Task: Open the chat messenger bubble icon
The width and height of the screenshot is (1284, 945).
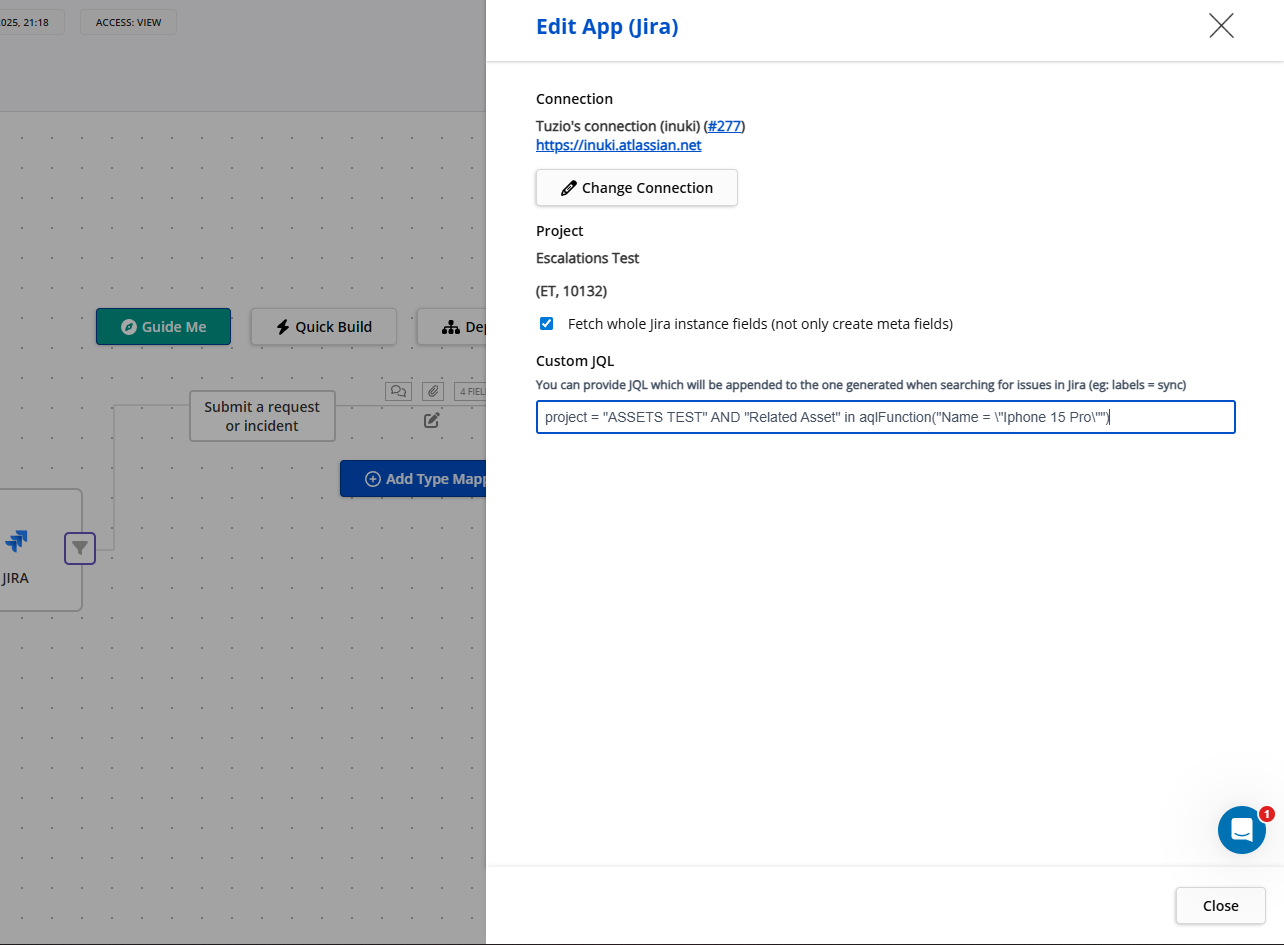Action: pyautogui.click(x=1242, y=830)
